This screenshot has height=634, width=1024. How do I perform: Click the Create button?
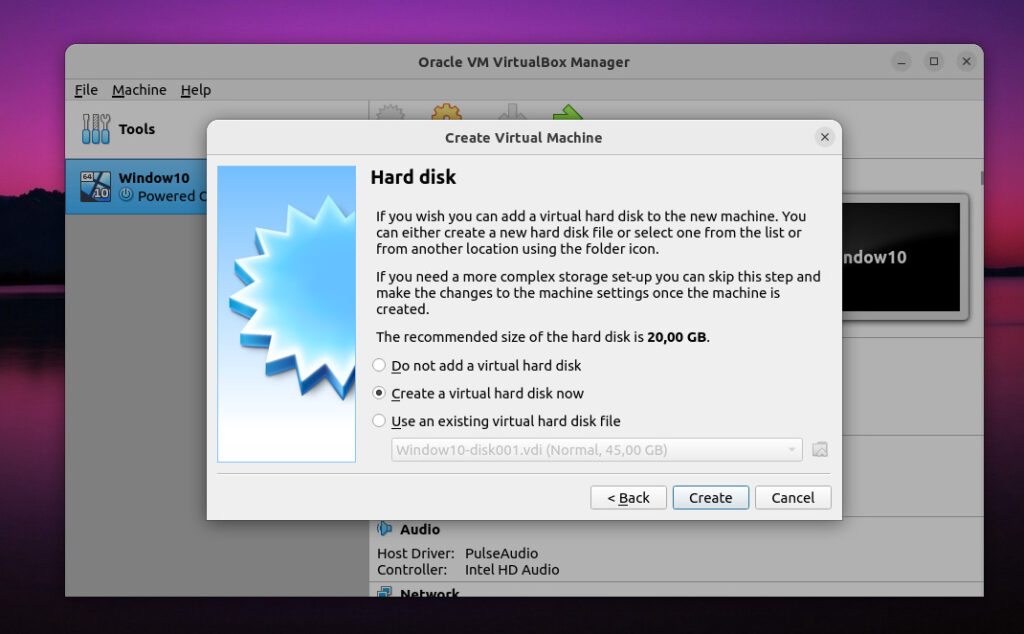pos(710,497)
